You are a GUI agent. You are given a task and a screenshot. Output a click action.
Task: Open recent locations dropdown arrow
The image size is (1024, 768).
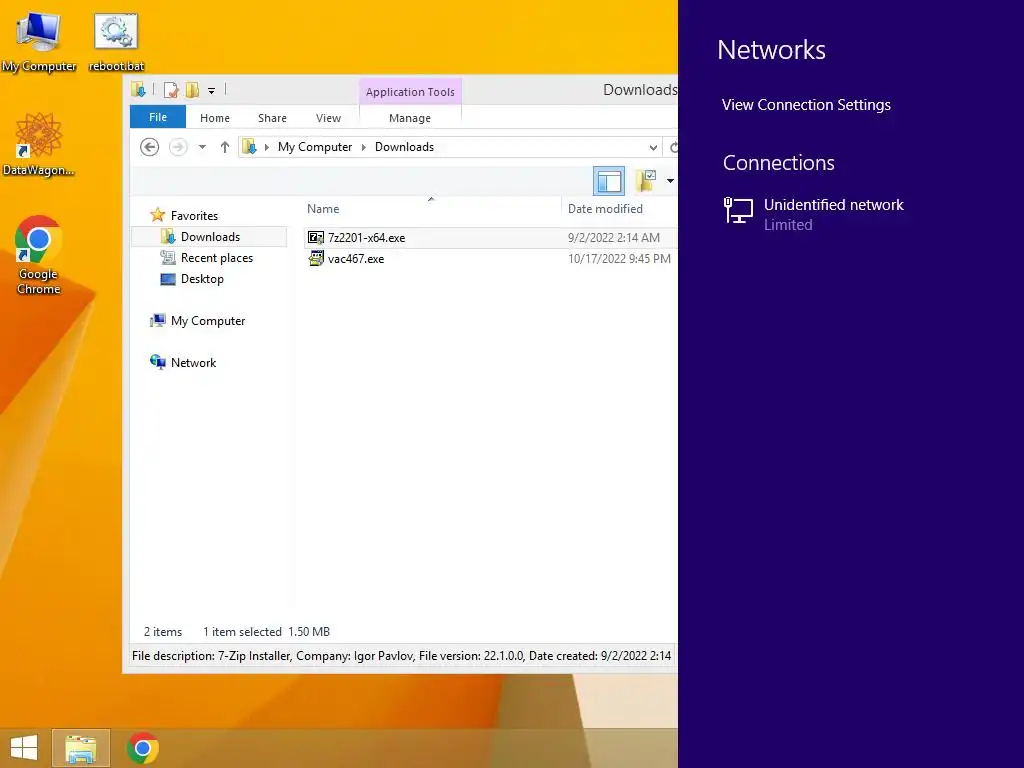(x=202, y=147)
